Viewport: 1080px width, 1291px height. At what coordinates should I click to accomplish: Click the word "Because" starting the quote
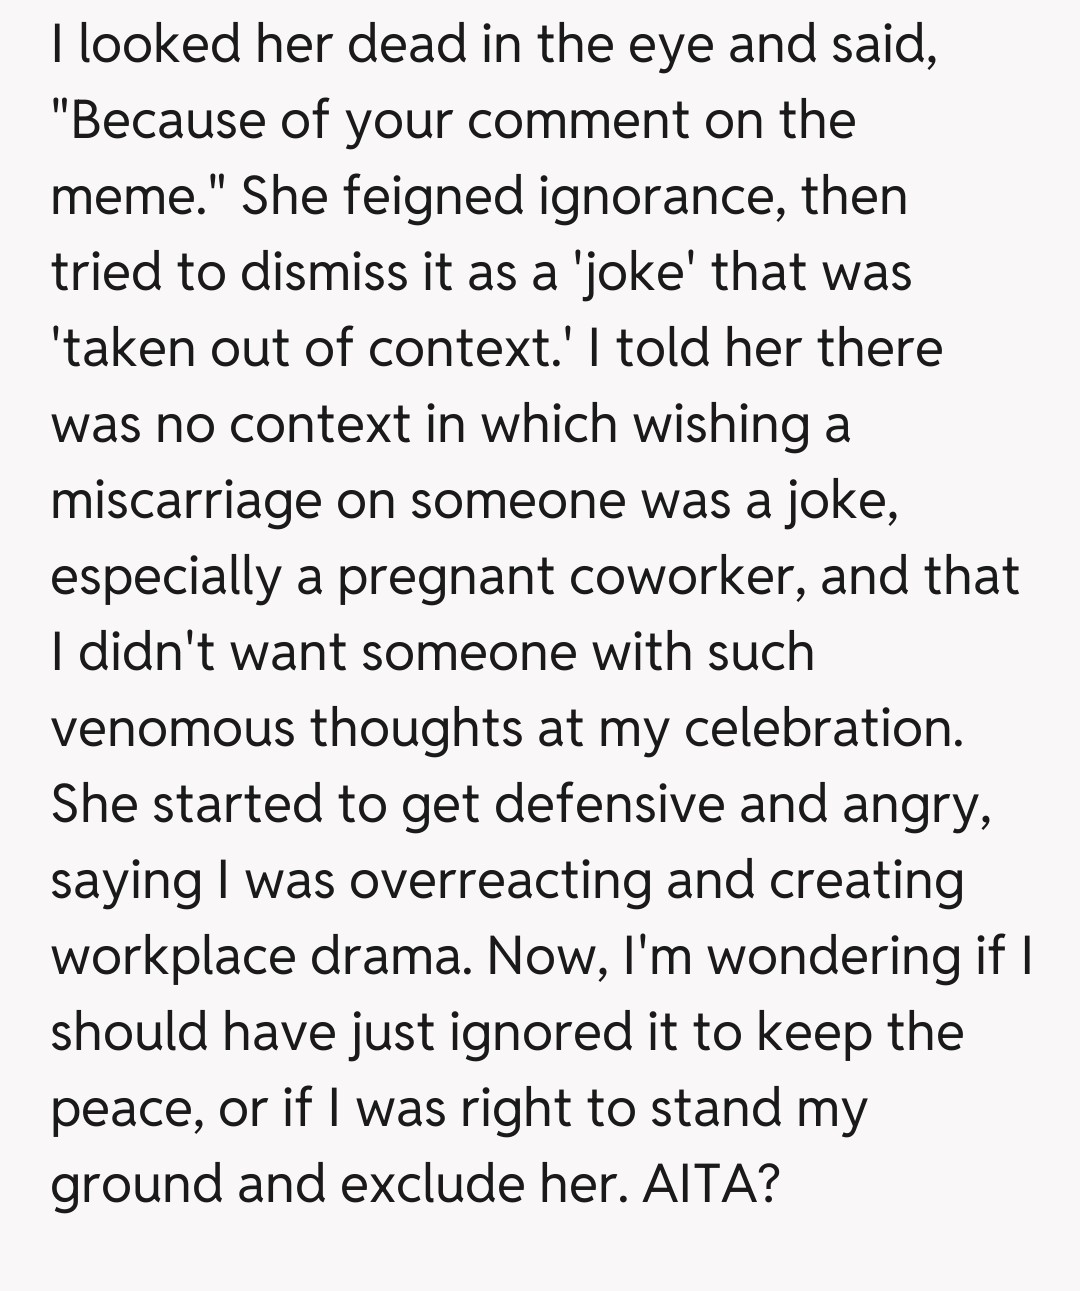(x=160, y=120)
